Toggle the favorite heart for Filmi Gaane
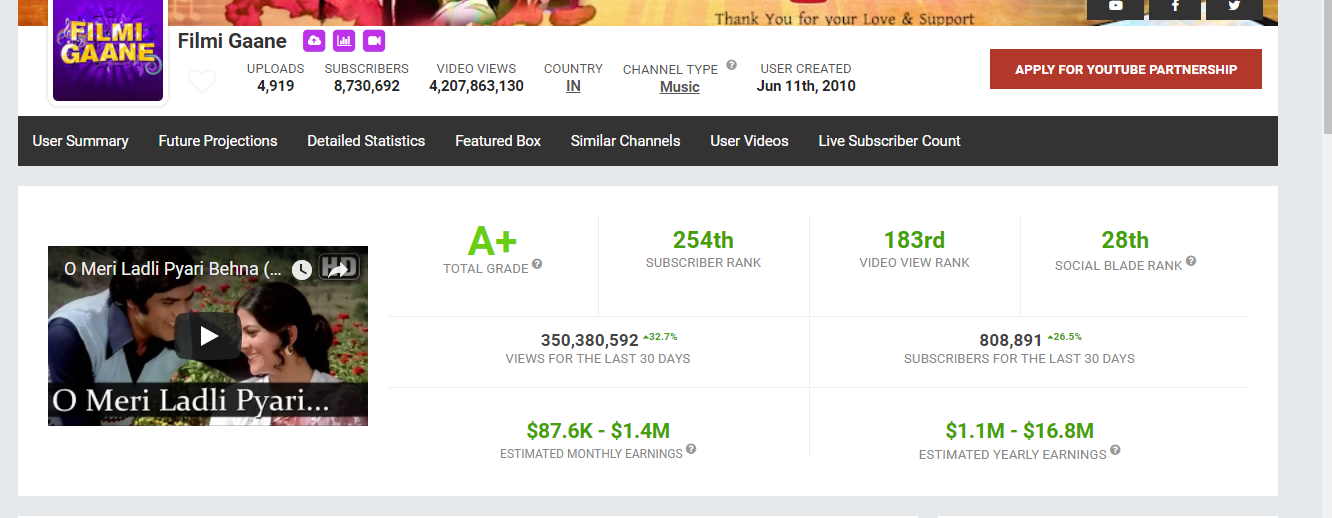 click(x=202, y=81)
